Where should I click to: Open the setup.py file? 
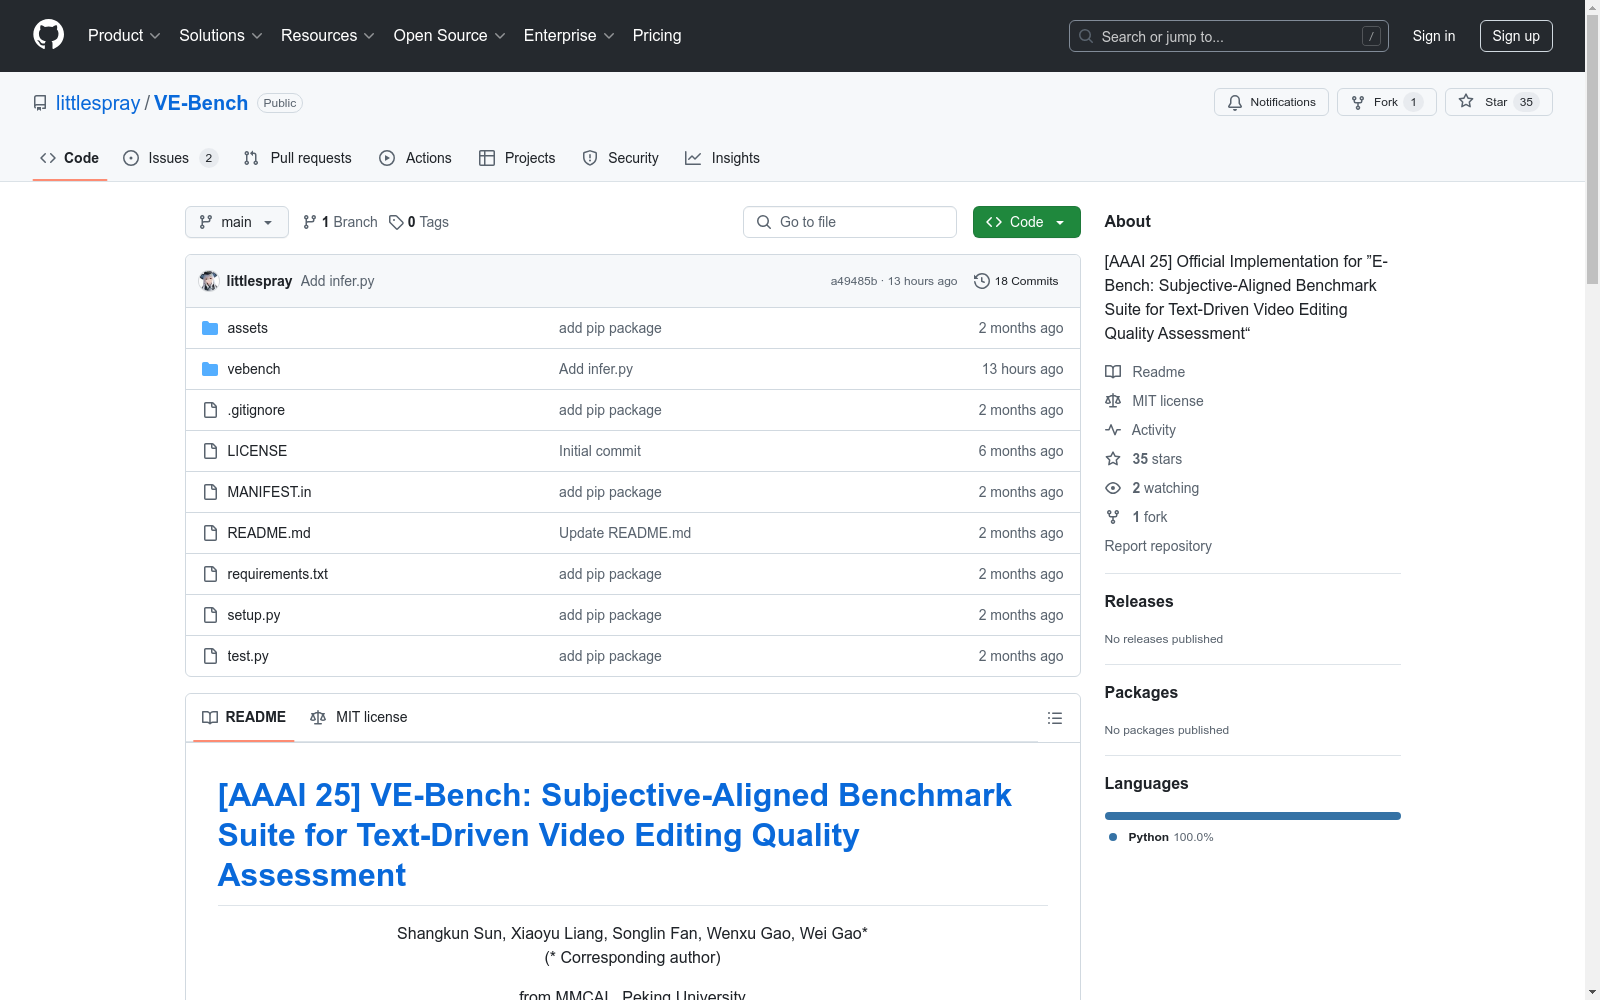tap(254, 615)
